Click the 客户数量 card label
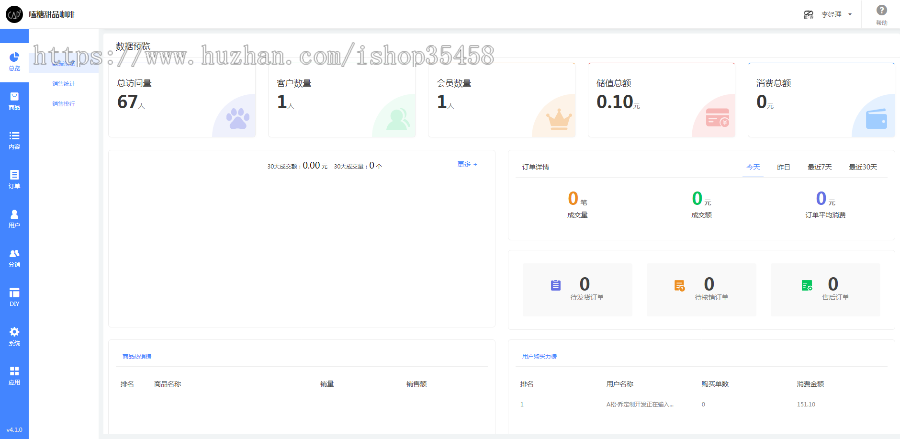 [294, 83]
